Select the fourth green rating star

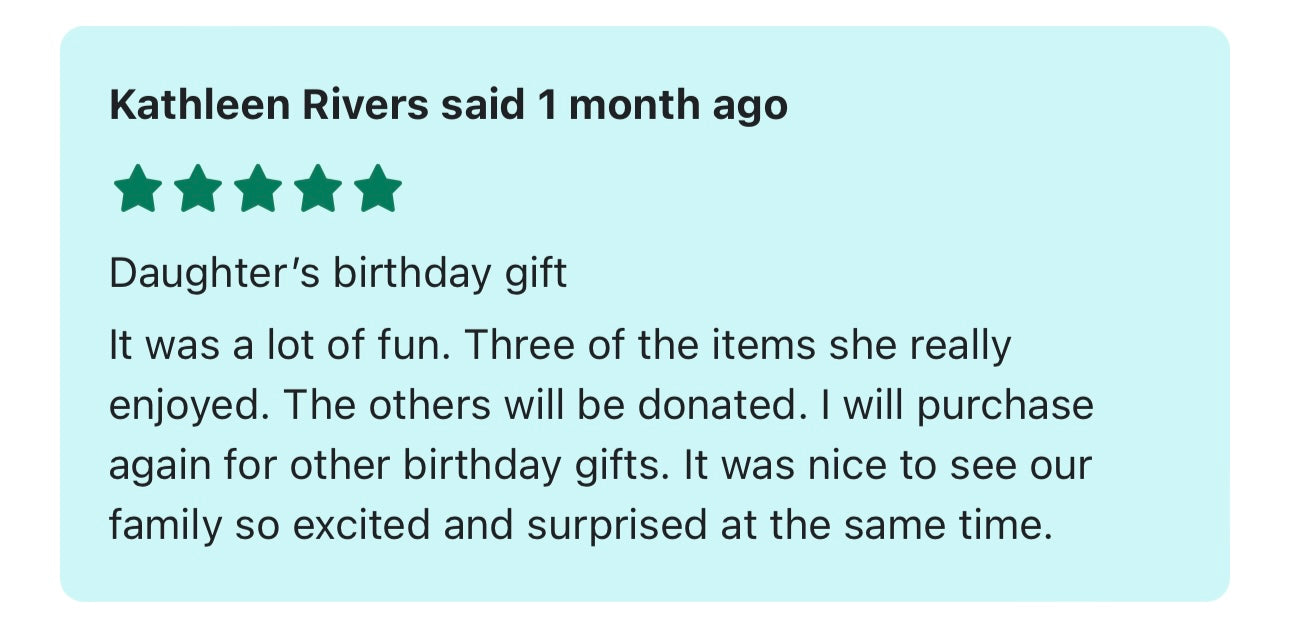click(x=318, y=190)
